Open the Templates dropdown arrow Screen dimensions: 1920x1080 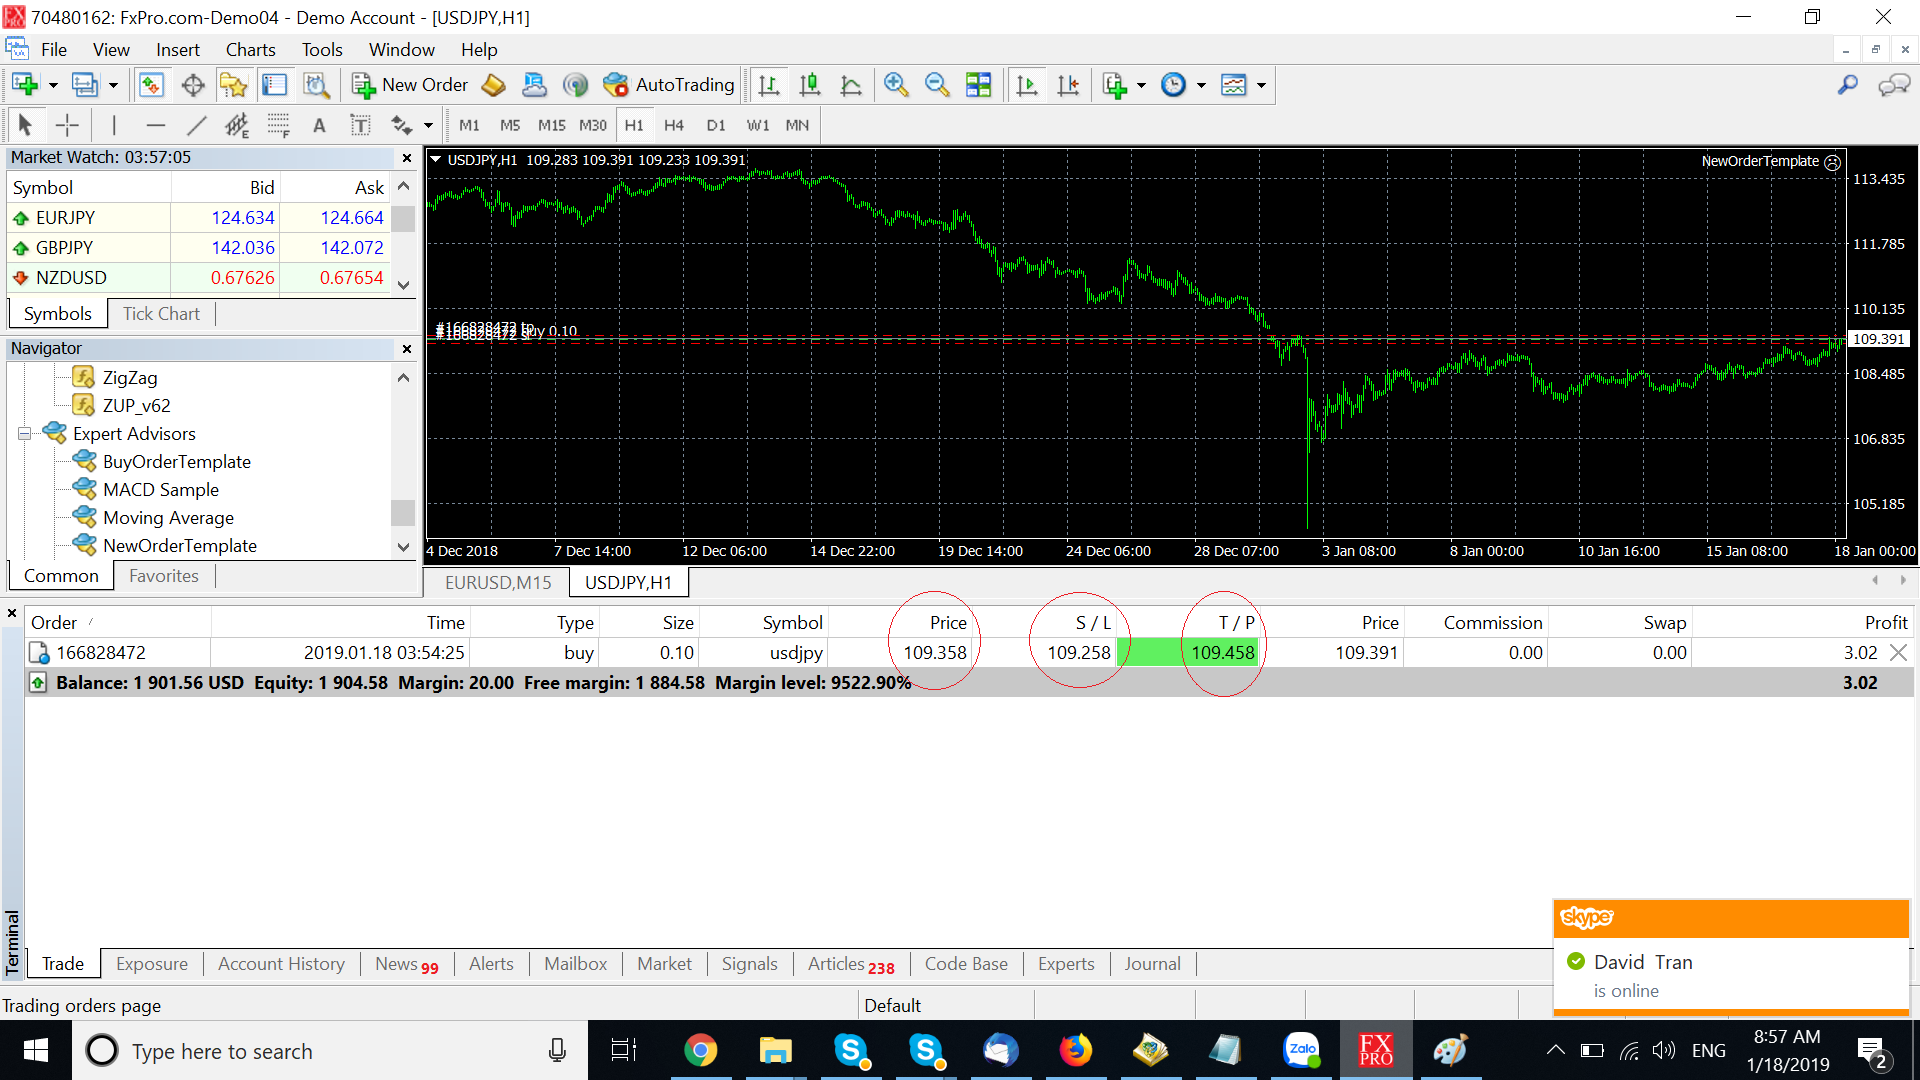pos(1261,85)
